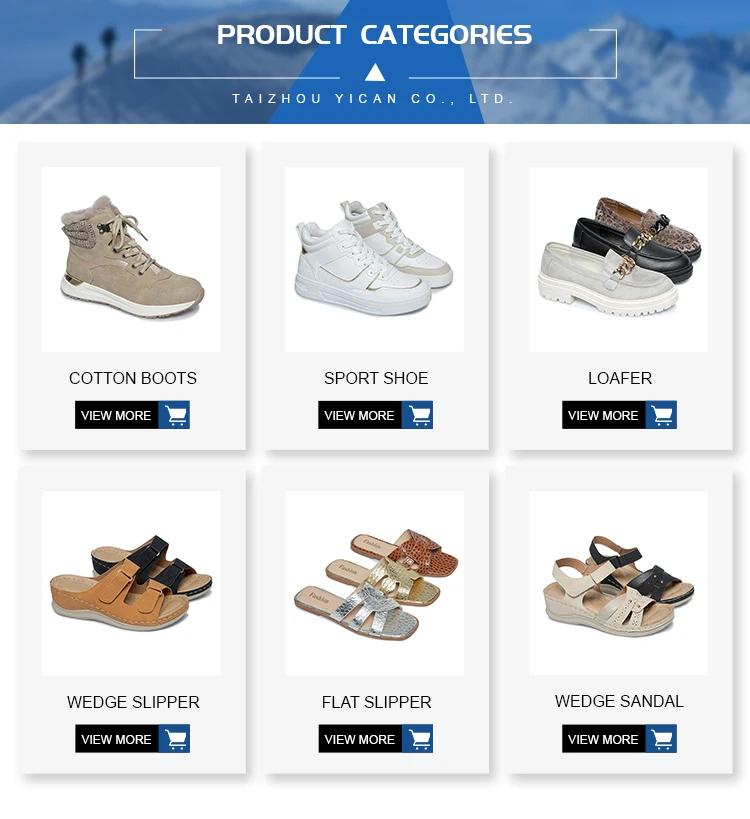The image size is (750, 819).
Task: Click the cart icon under Cotton Boots
Action: coord(174,415)
